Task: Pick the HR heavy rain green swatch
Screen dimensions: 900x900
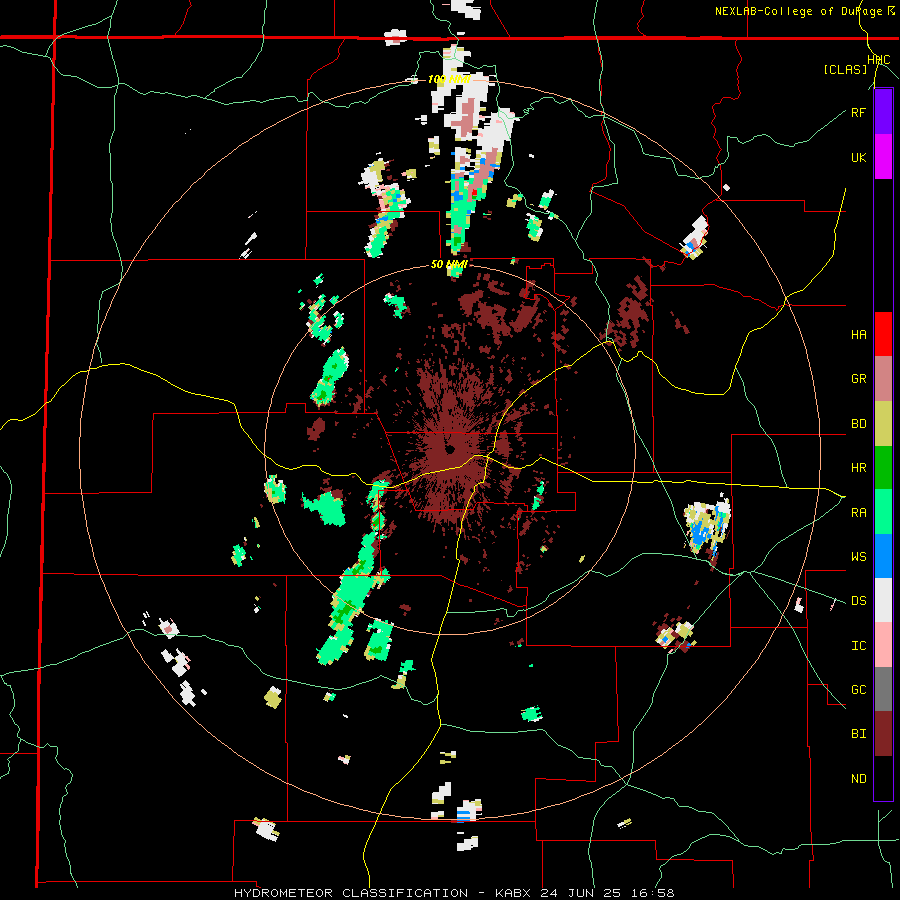Action: point(883,468)
